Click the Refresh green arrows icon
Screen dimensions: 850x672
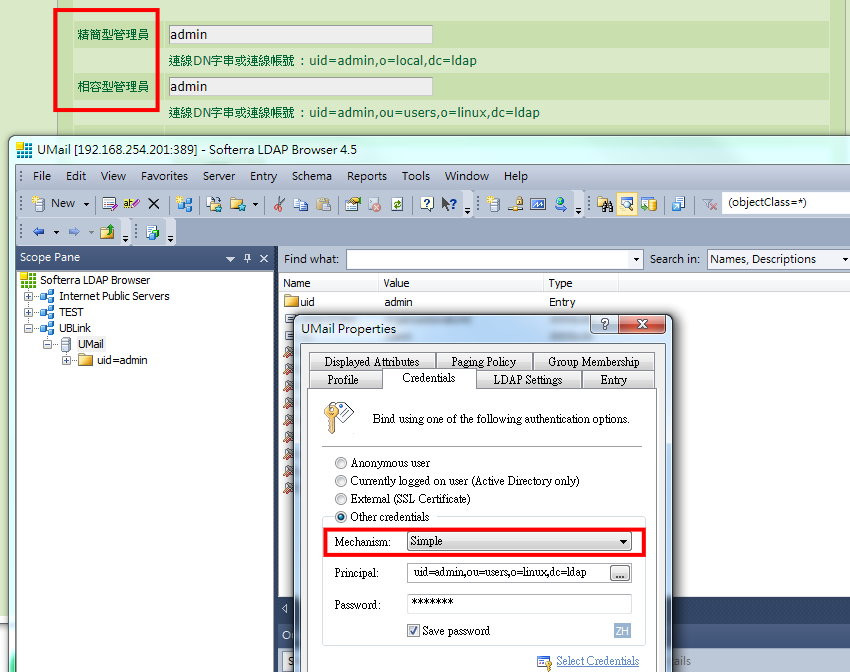pos(397,204)
